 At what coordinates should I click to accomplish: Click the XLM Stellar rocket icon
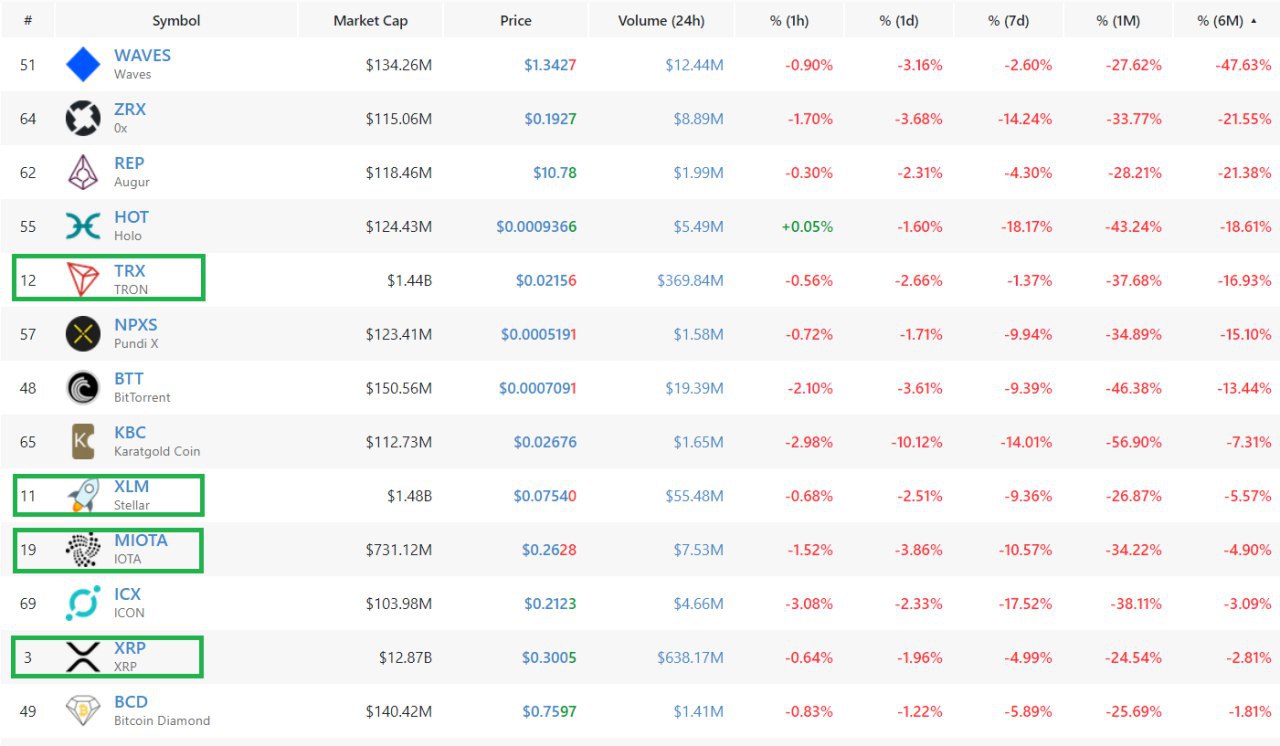click(83, 496)
